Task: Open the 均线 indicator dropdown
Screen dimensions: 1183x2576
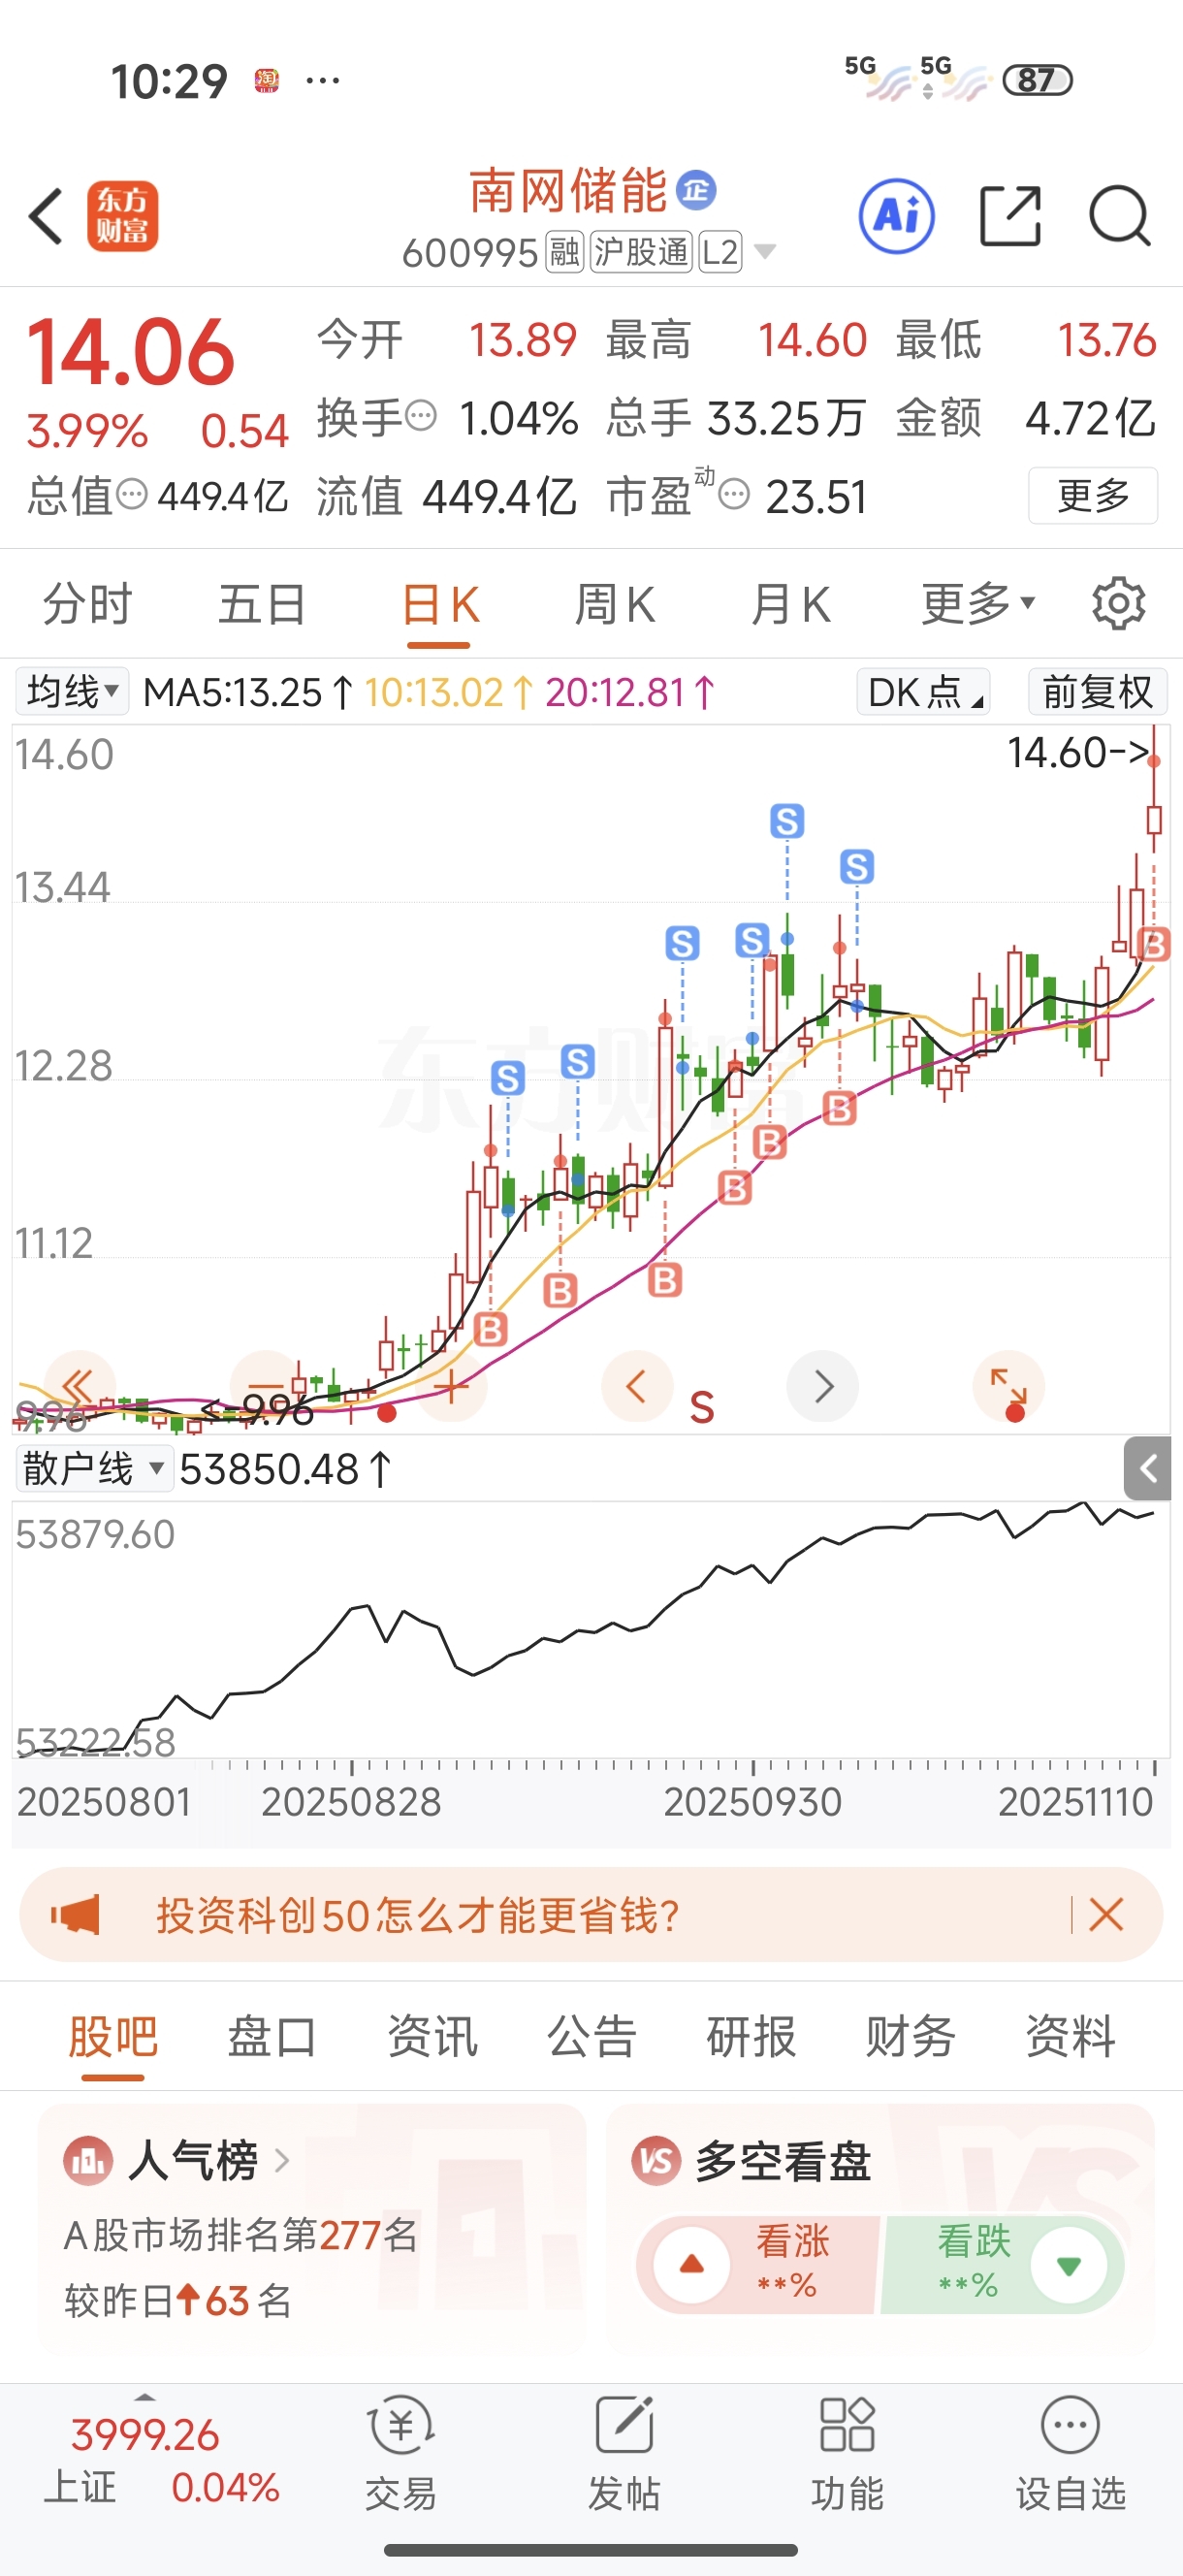Action: 72,692
